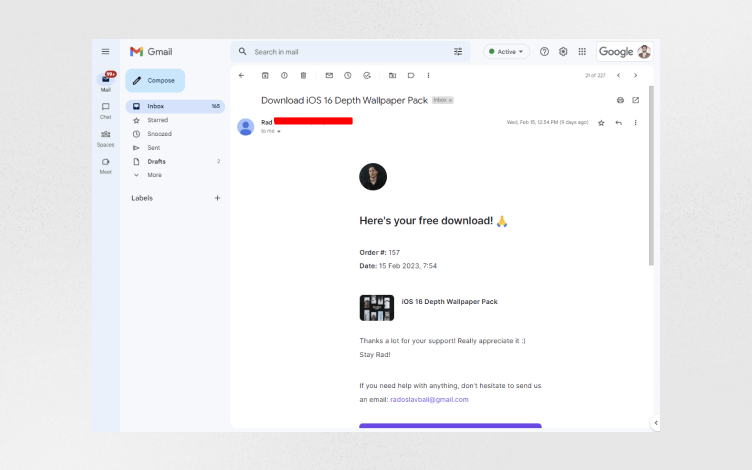752x470 pixels.
Task: Print this email
Action: 620,100
